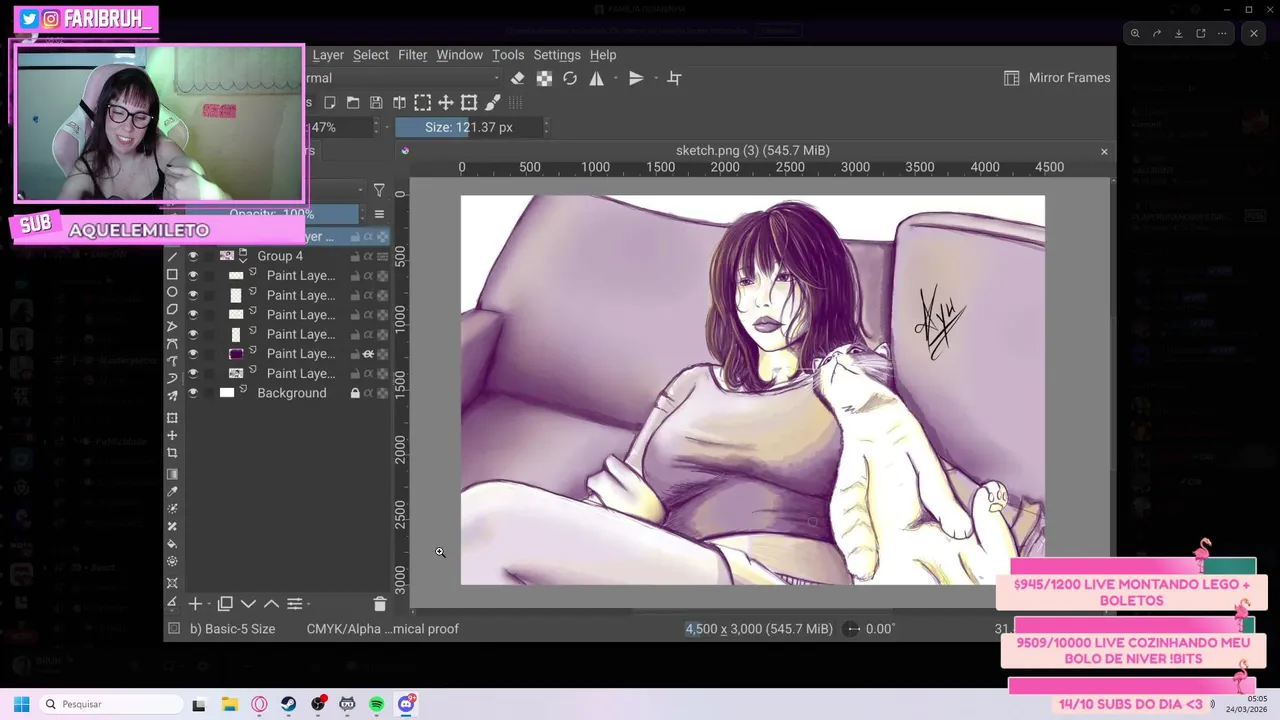Click the layer filter funnel icon
Viewport: 1280px width, 720px height.
click(379, 190)
